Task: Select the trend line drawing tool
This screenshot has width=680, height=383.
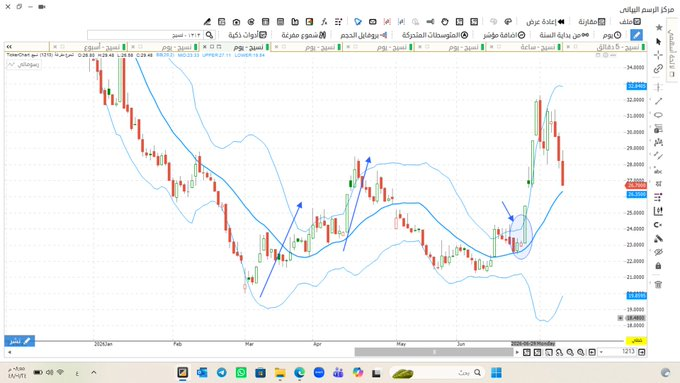Action: 658,101
